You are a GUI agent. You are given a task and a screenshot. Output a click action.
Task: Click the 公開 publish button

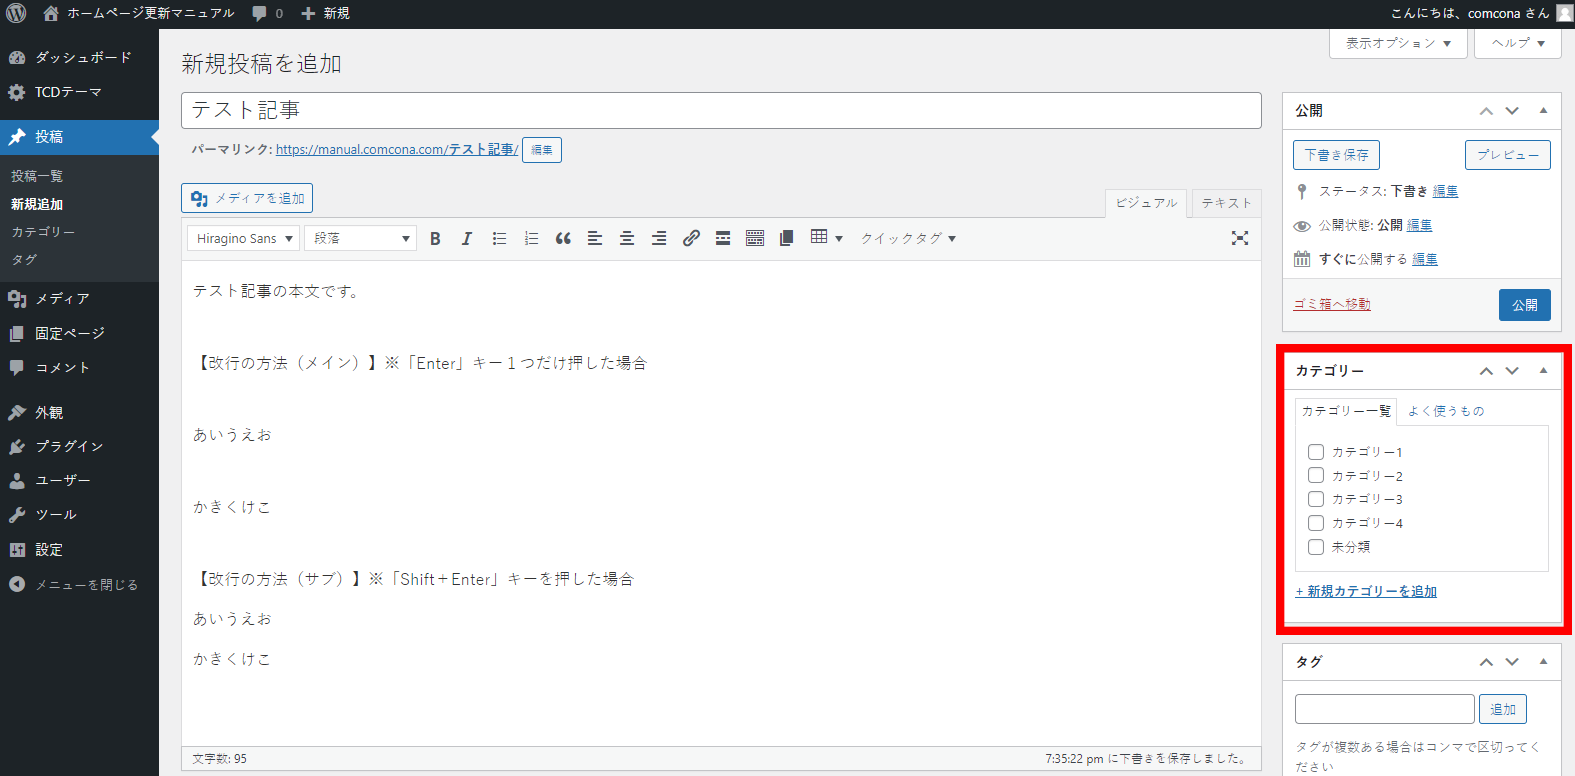tap(1524, 305)
